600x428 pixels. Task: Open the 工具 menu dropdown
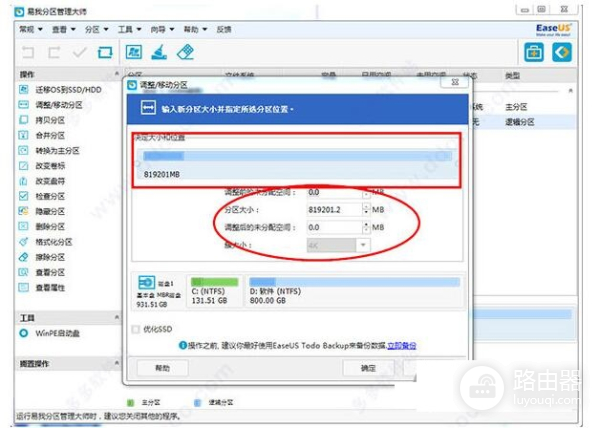pos(126,30)
